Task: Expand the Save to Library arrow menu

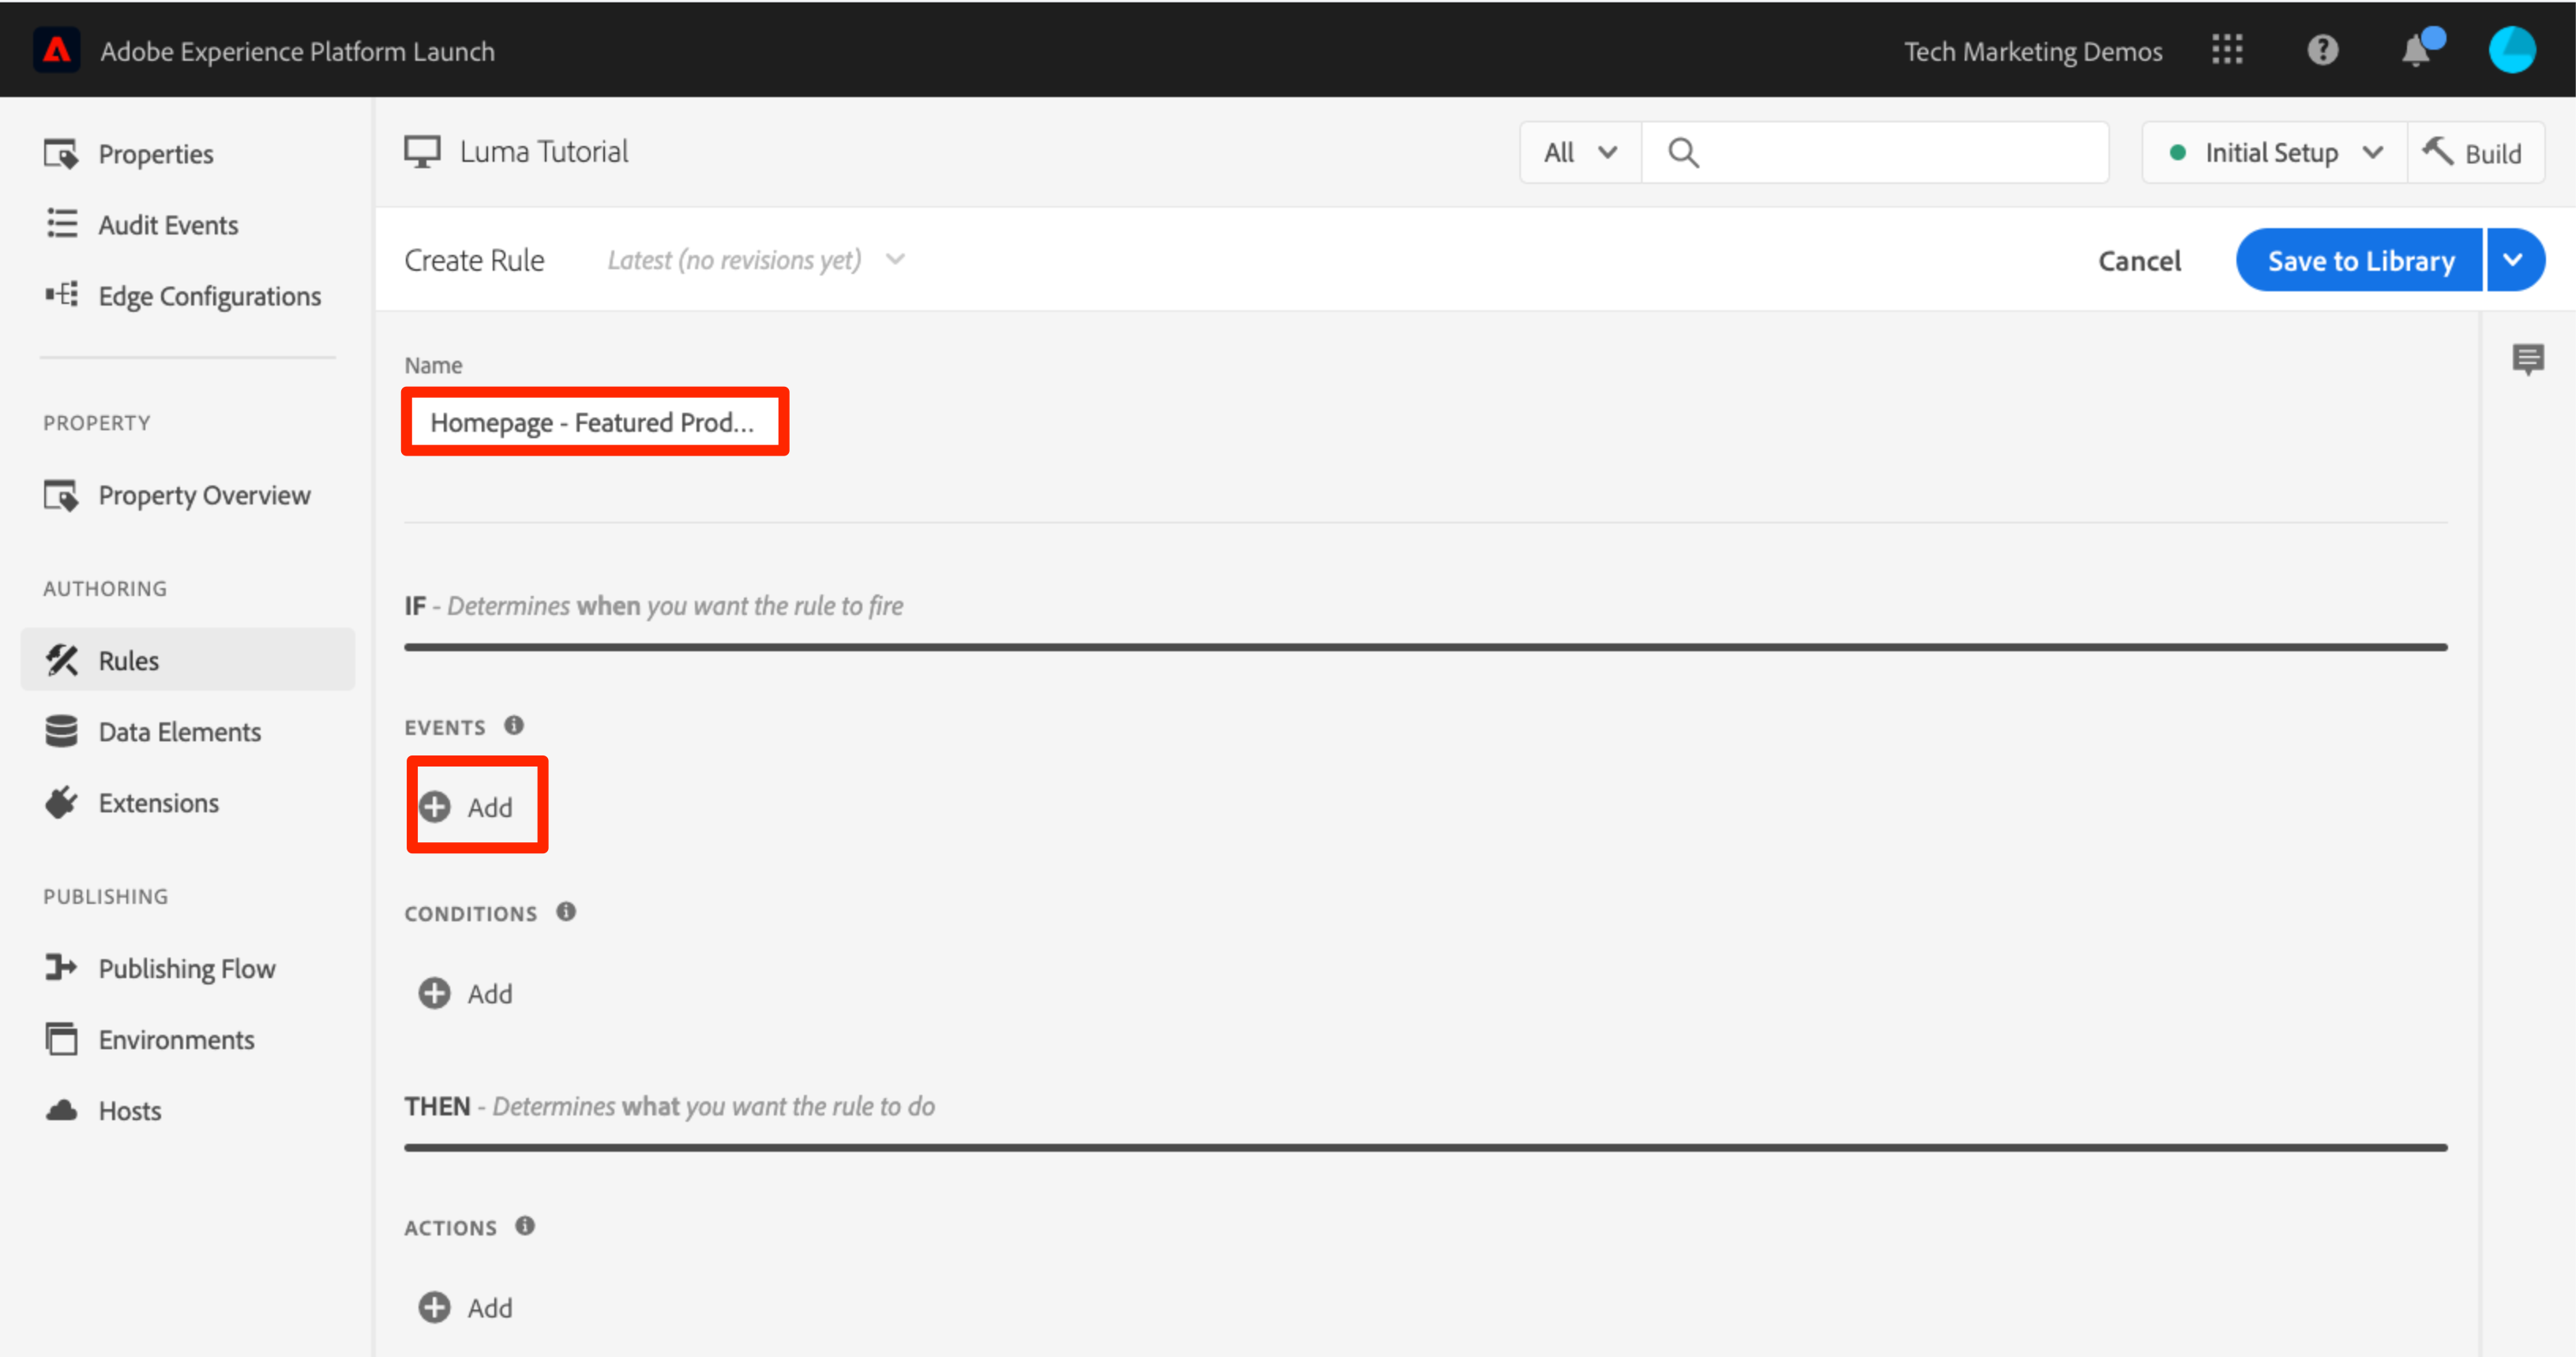Action: click(2513, 260)
